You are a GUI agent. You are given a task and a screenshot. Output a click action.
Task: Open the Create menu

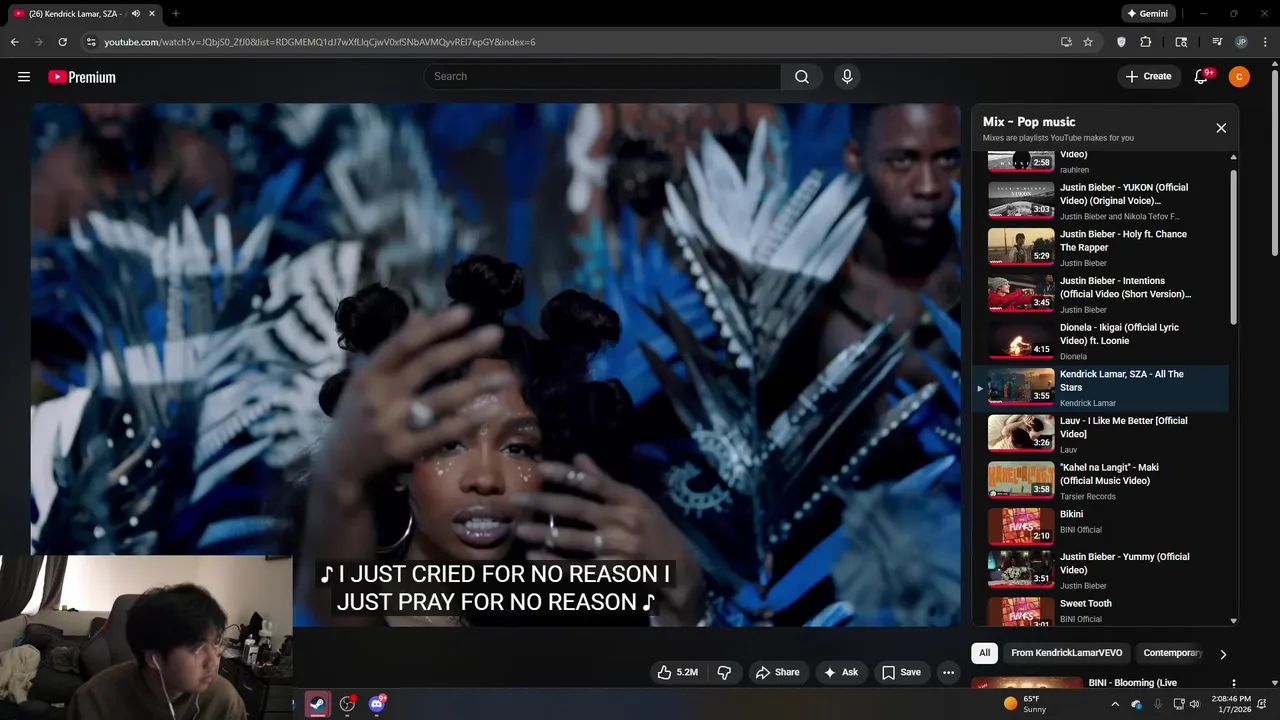[1148, 77]
